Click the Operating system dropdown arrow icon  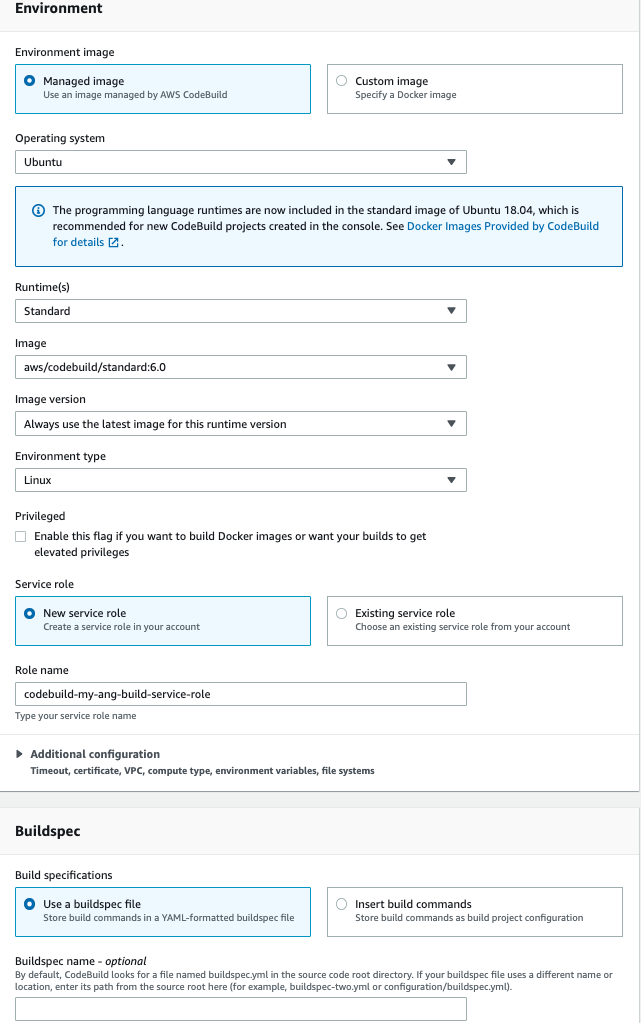click(x=451, y=162)
